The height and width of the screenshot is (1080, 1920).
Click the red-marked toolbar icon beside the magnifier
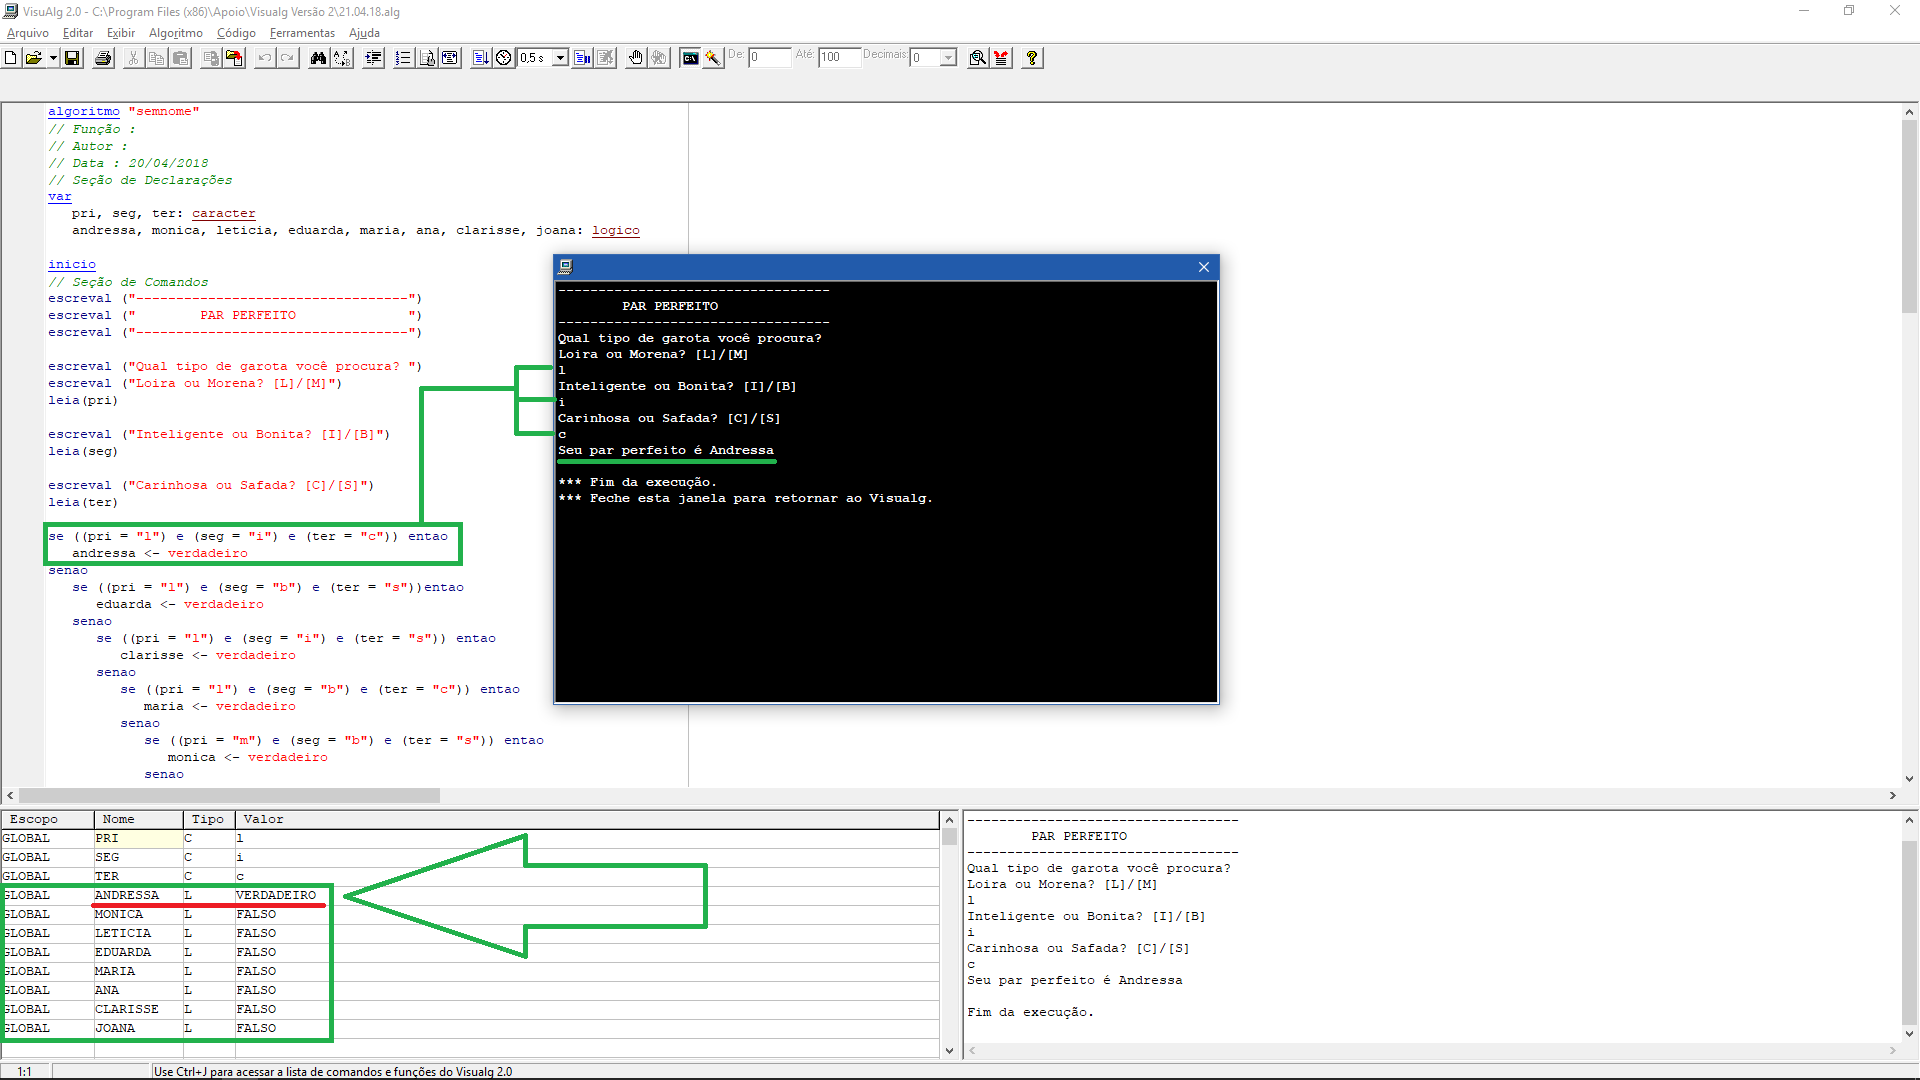[x=1001, y=58]
